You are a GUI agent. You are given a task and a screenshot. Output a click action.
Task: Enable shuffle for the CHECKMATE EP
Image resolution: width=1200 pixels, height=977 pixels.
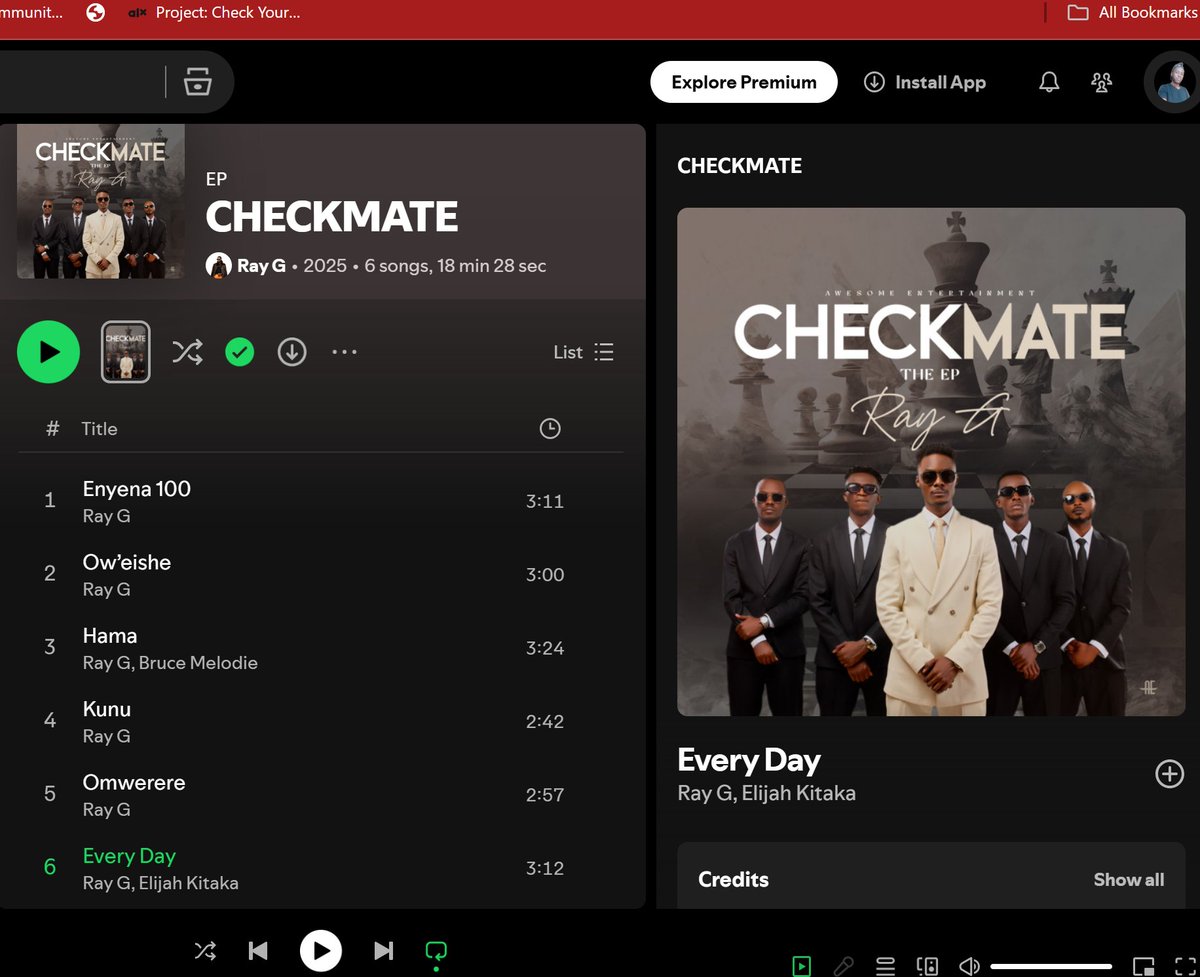(x=187, y=352)
